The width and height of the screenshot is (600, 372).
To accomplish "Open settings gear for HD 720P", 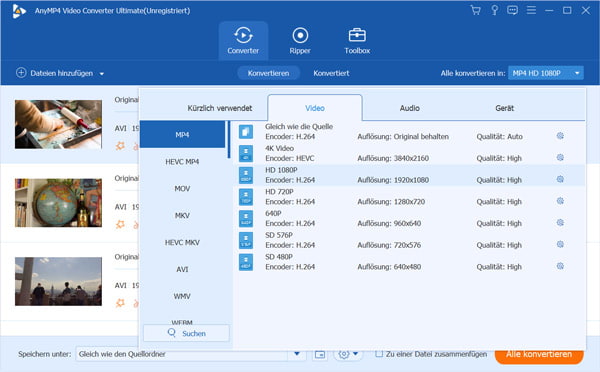I will click(x=560, y=201).
